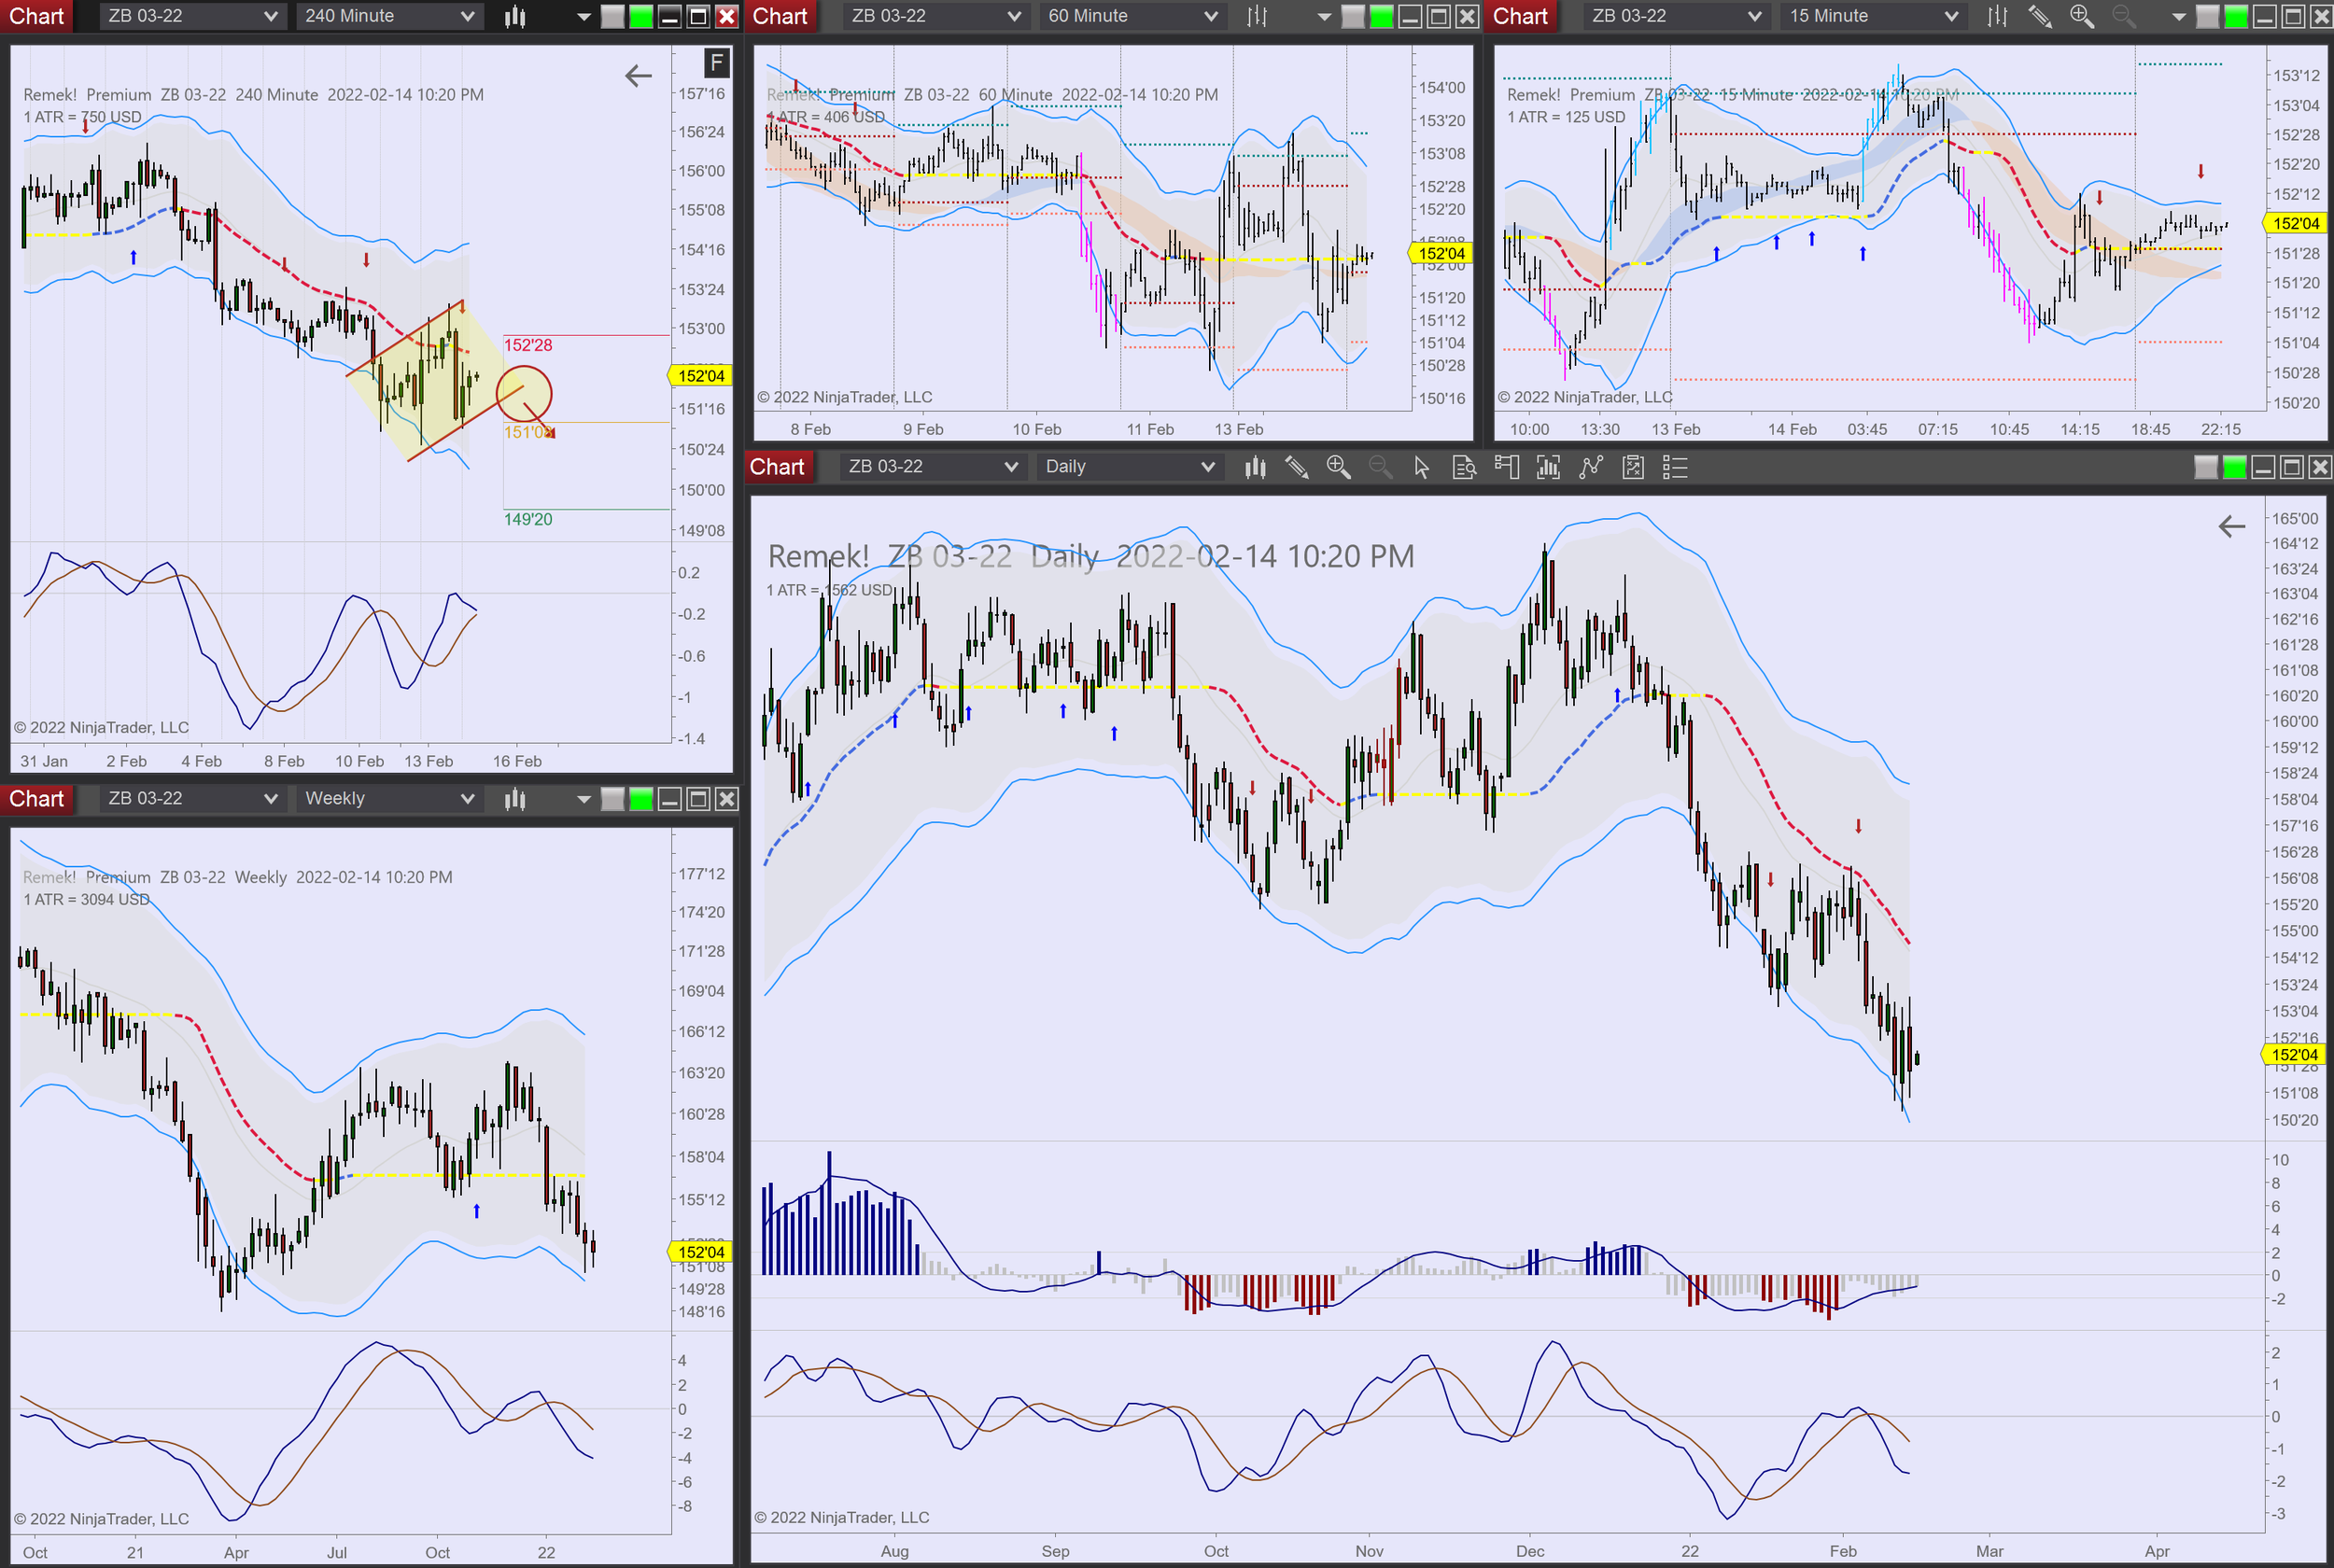Open the Properties list icon in the Daily chart

tap(1675, 467)
